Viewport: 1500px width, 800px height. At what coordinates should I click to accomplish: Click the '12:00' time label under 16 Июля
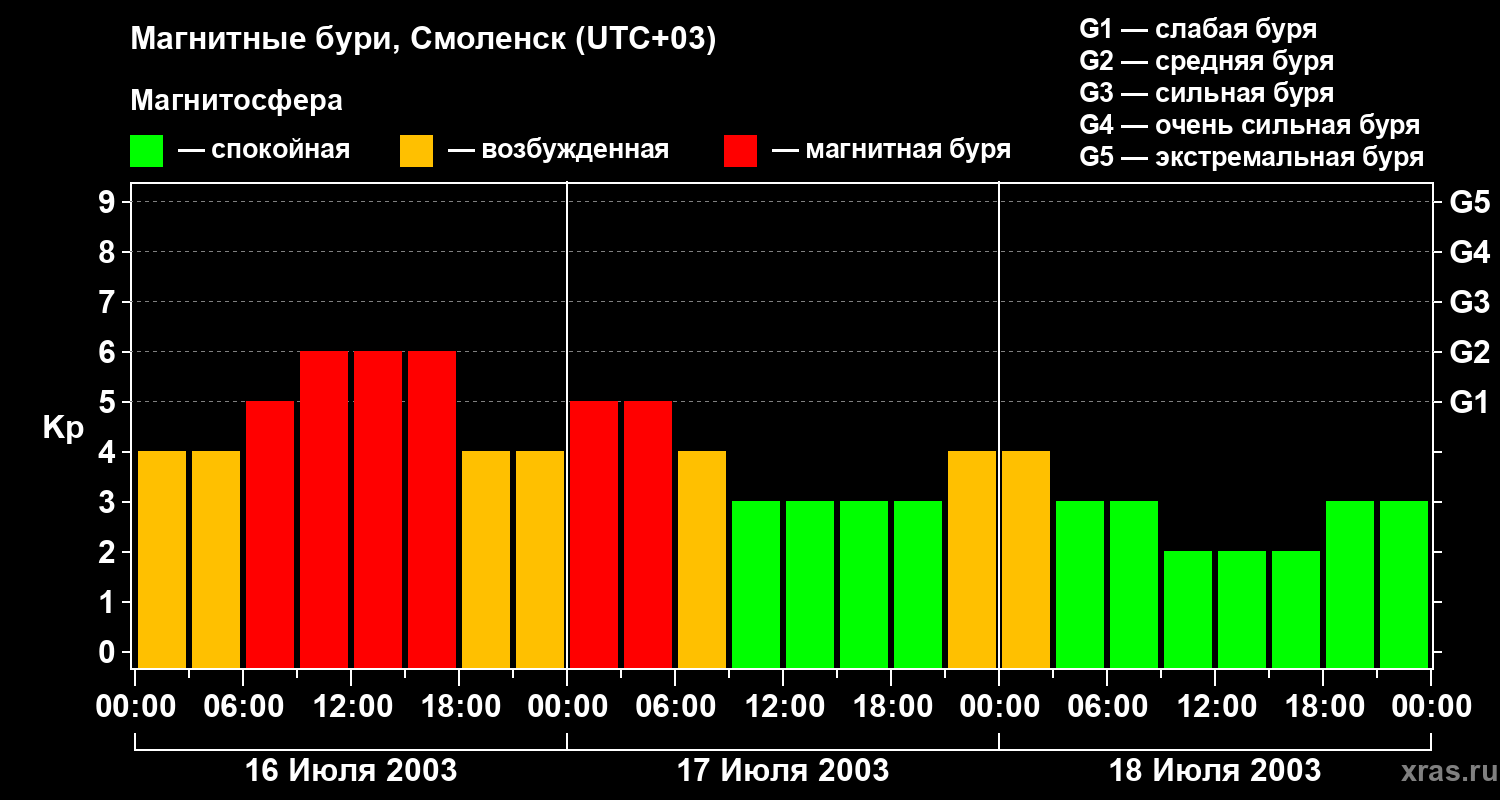click(x=351, y=707)
